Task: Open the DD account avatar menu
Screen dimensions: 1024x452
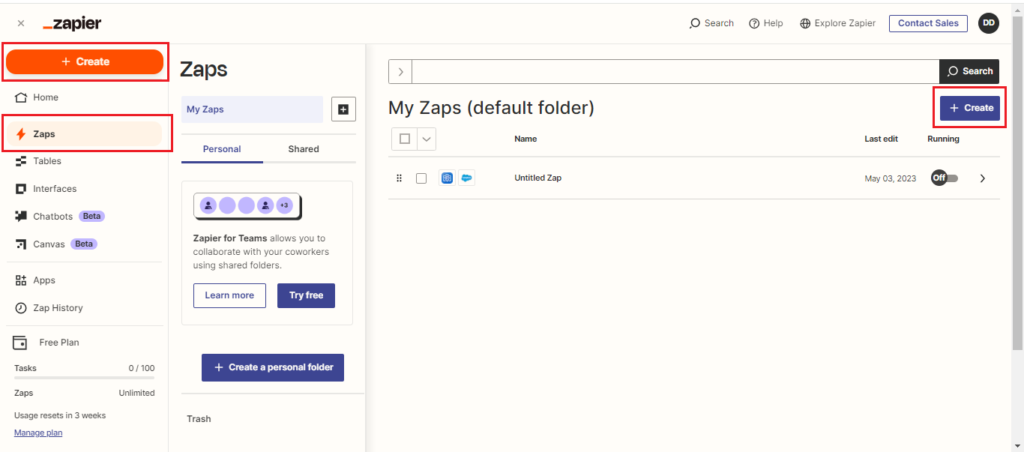Action: point(989,23)
